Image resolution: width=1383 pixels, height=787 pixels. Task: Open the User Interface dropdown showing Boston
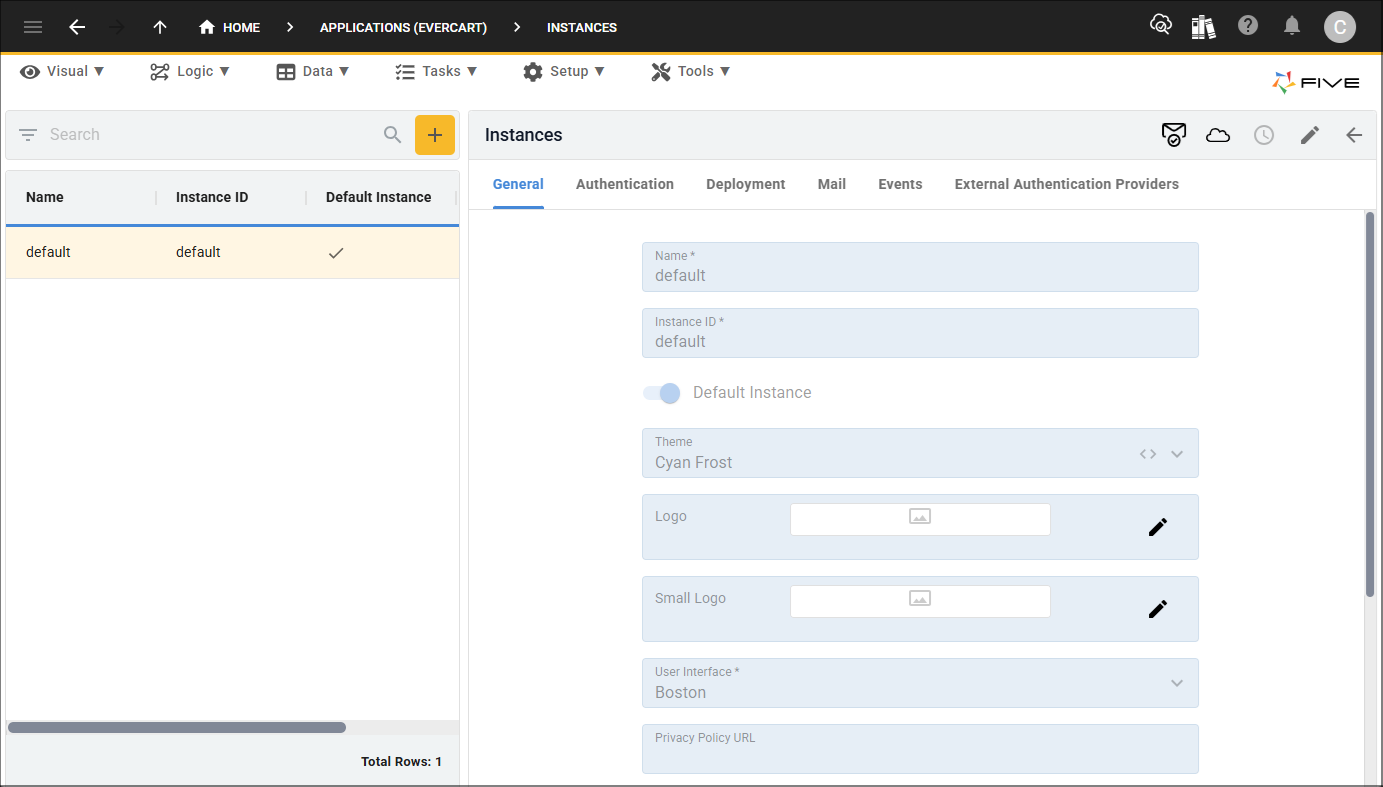1176,682
